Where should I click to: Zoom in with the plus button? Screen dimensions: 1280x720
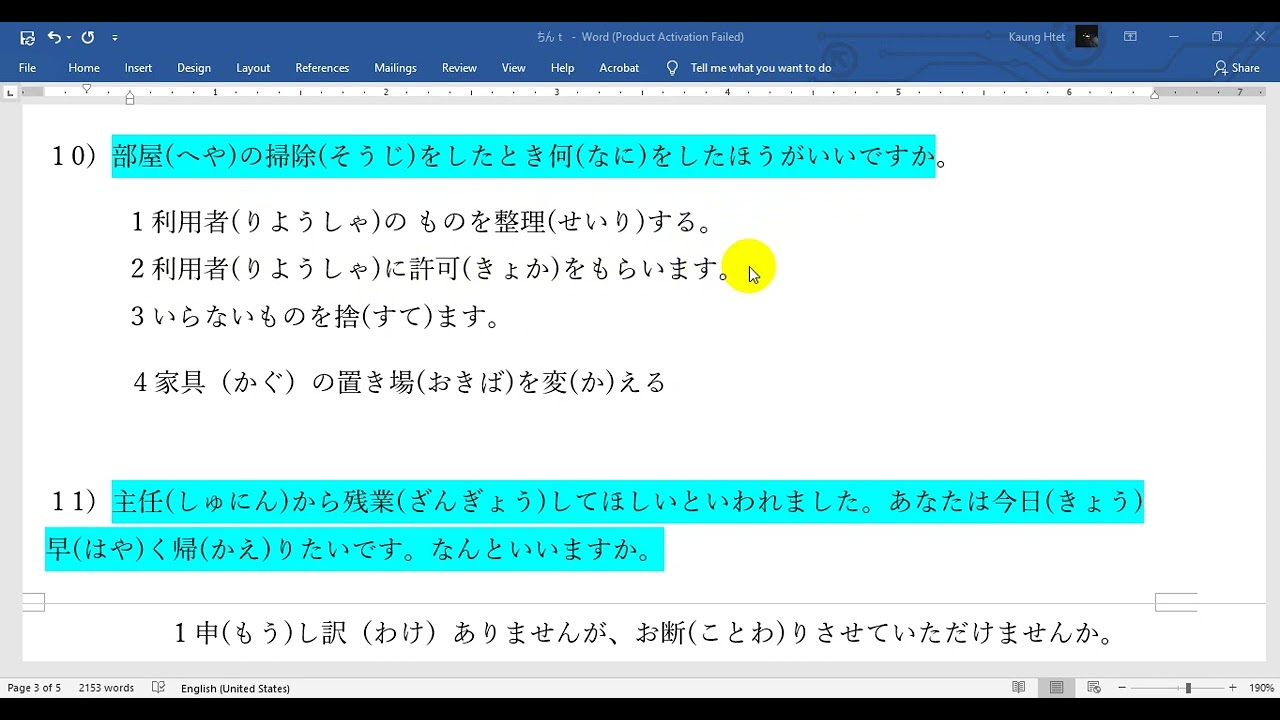pyautogui.click(x=1232, y=688)
